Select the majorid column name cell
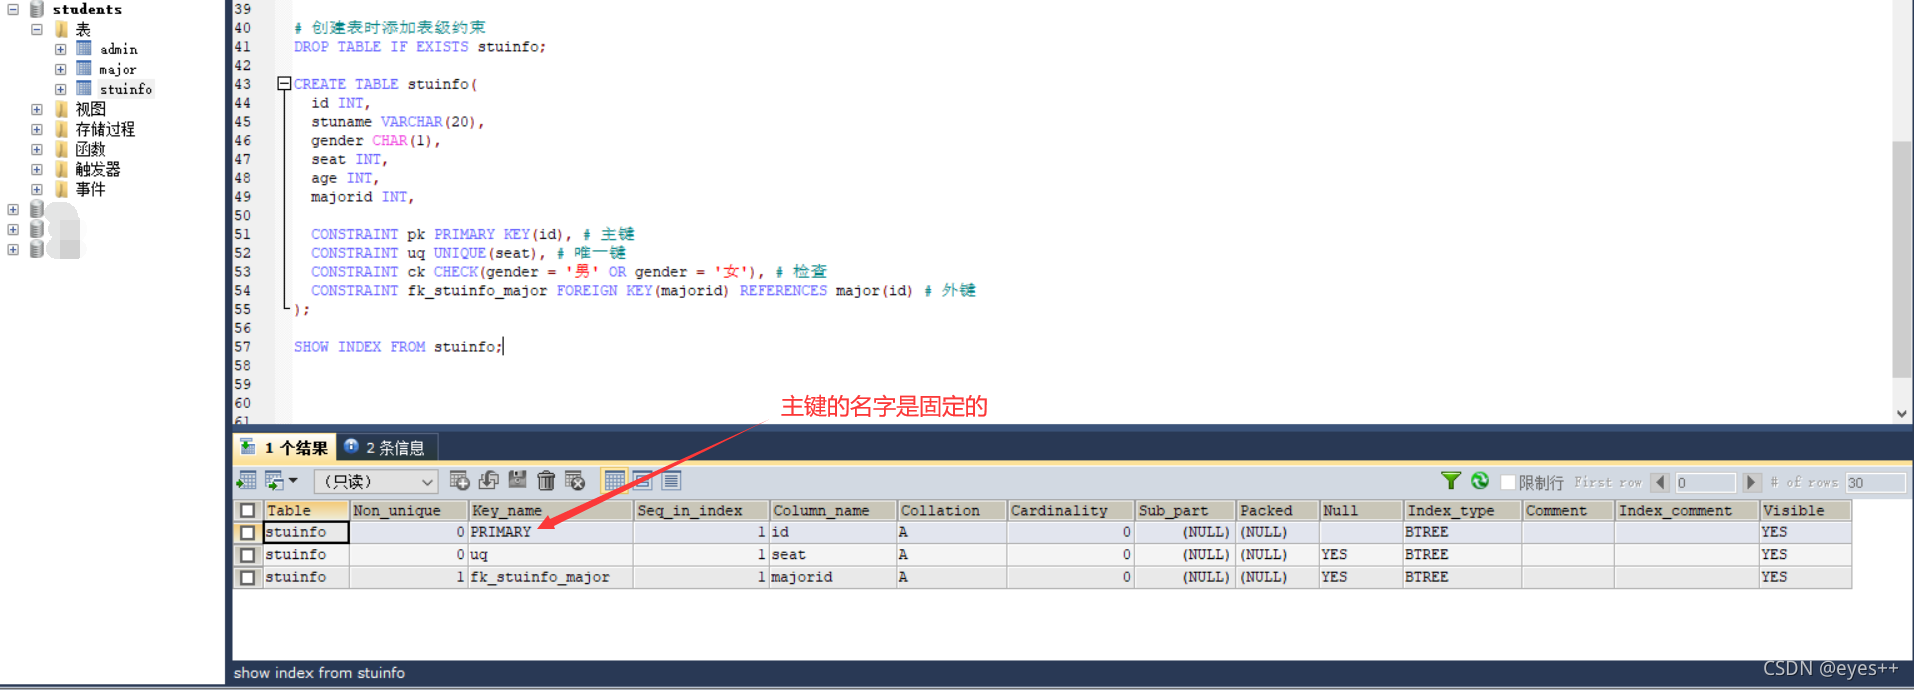The height and width of the screenshot is (690, 1914). tap(832, 577)
